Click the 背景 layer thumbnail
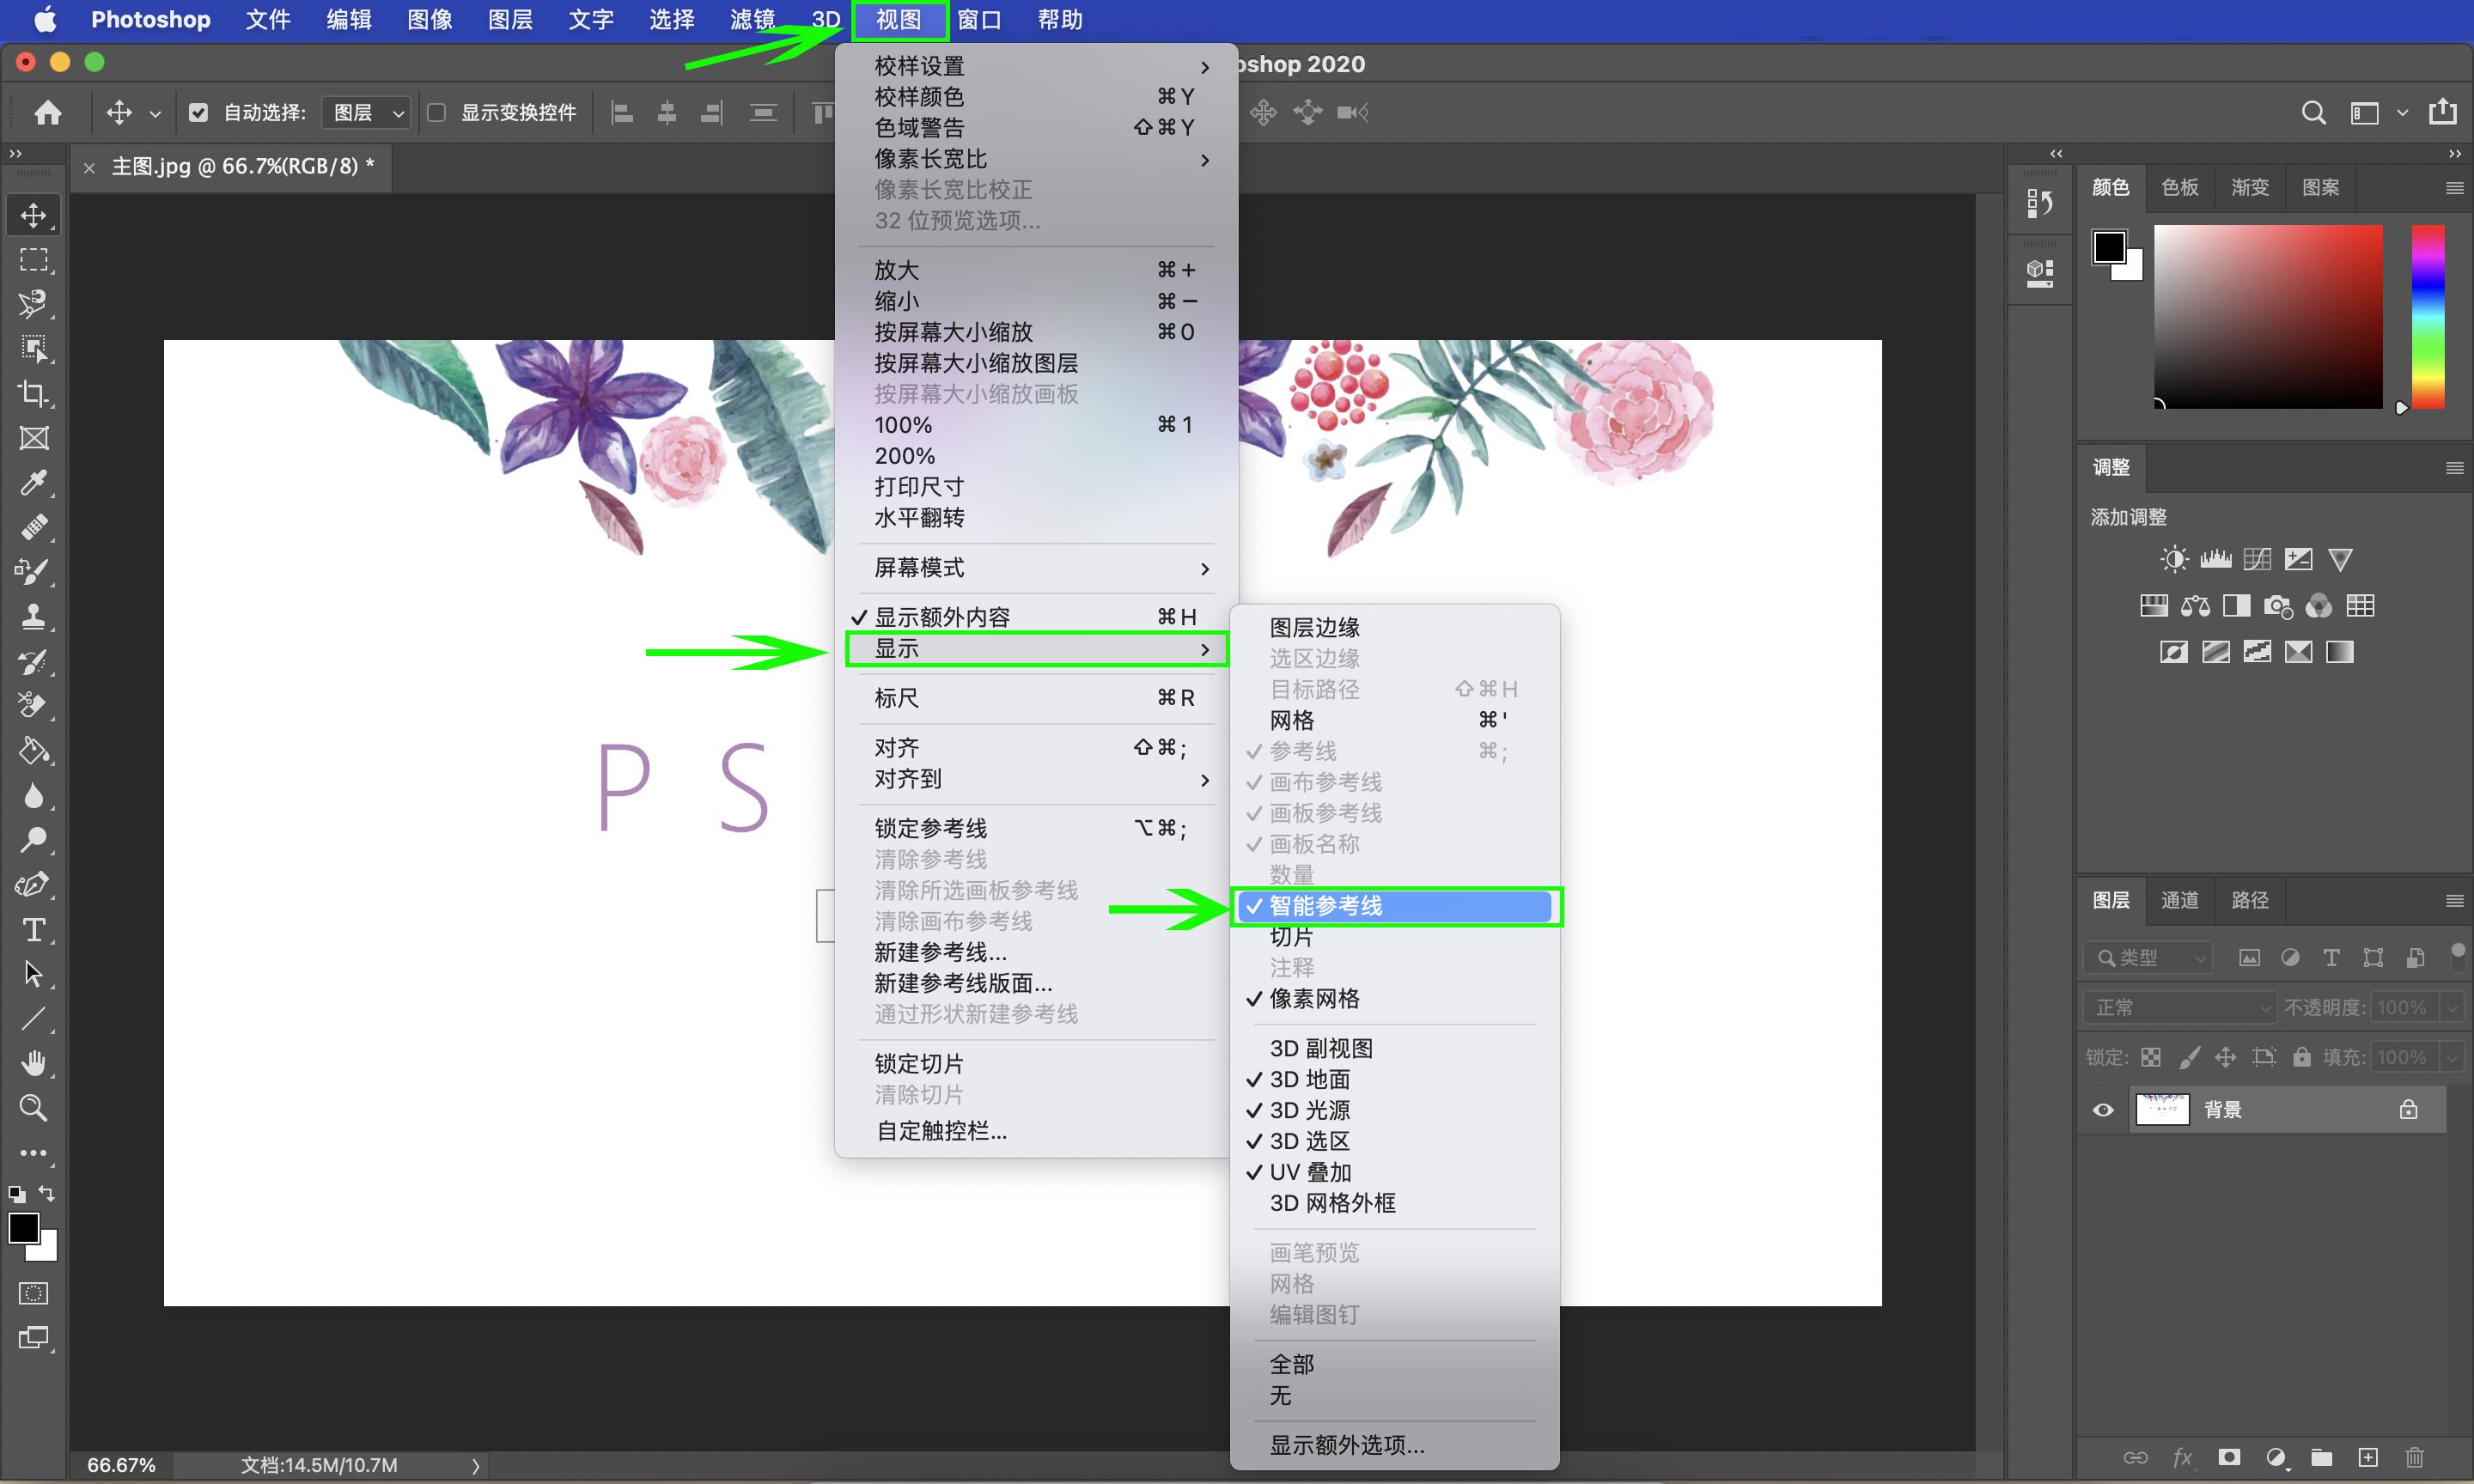Viewport: 2474px width, 1484px height. (2162, 1110)
